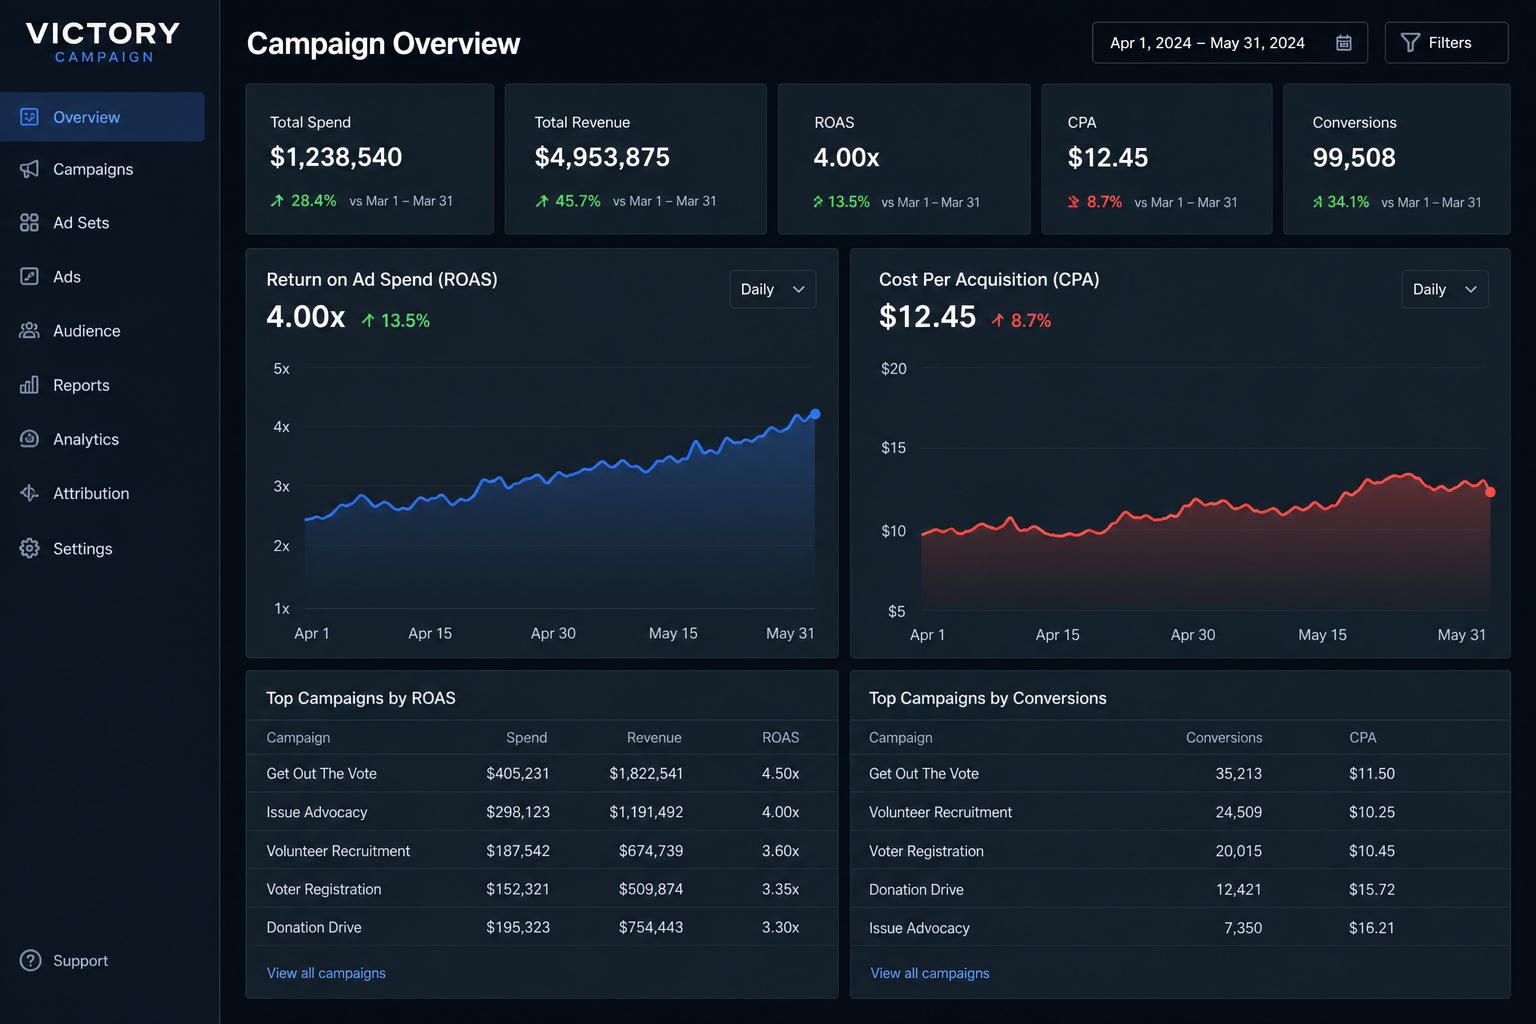1536x1024 pixels.
Task: Click the $1,822,541 revenue value
Action: click(646, 774)
